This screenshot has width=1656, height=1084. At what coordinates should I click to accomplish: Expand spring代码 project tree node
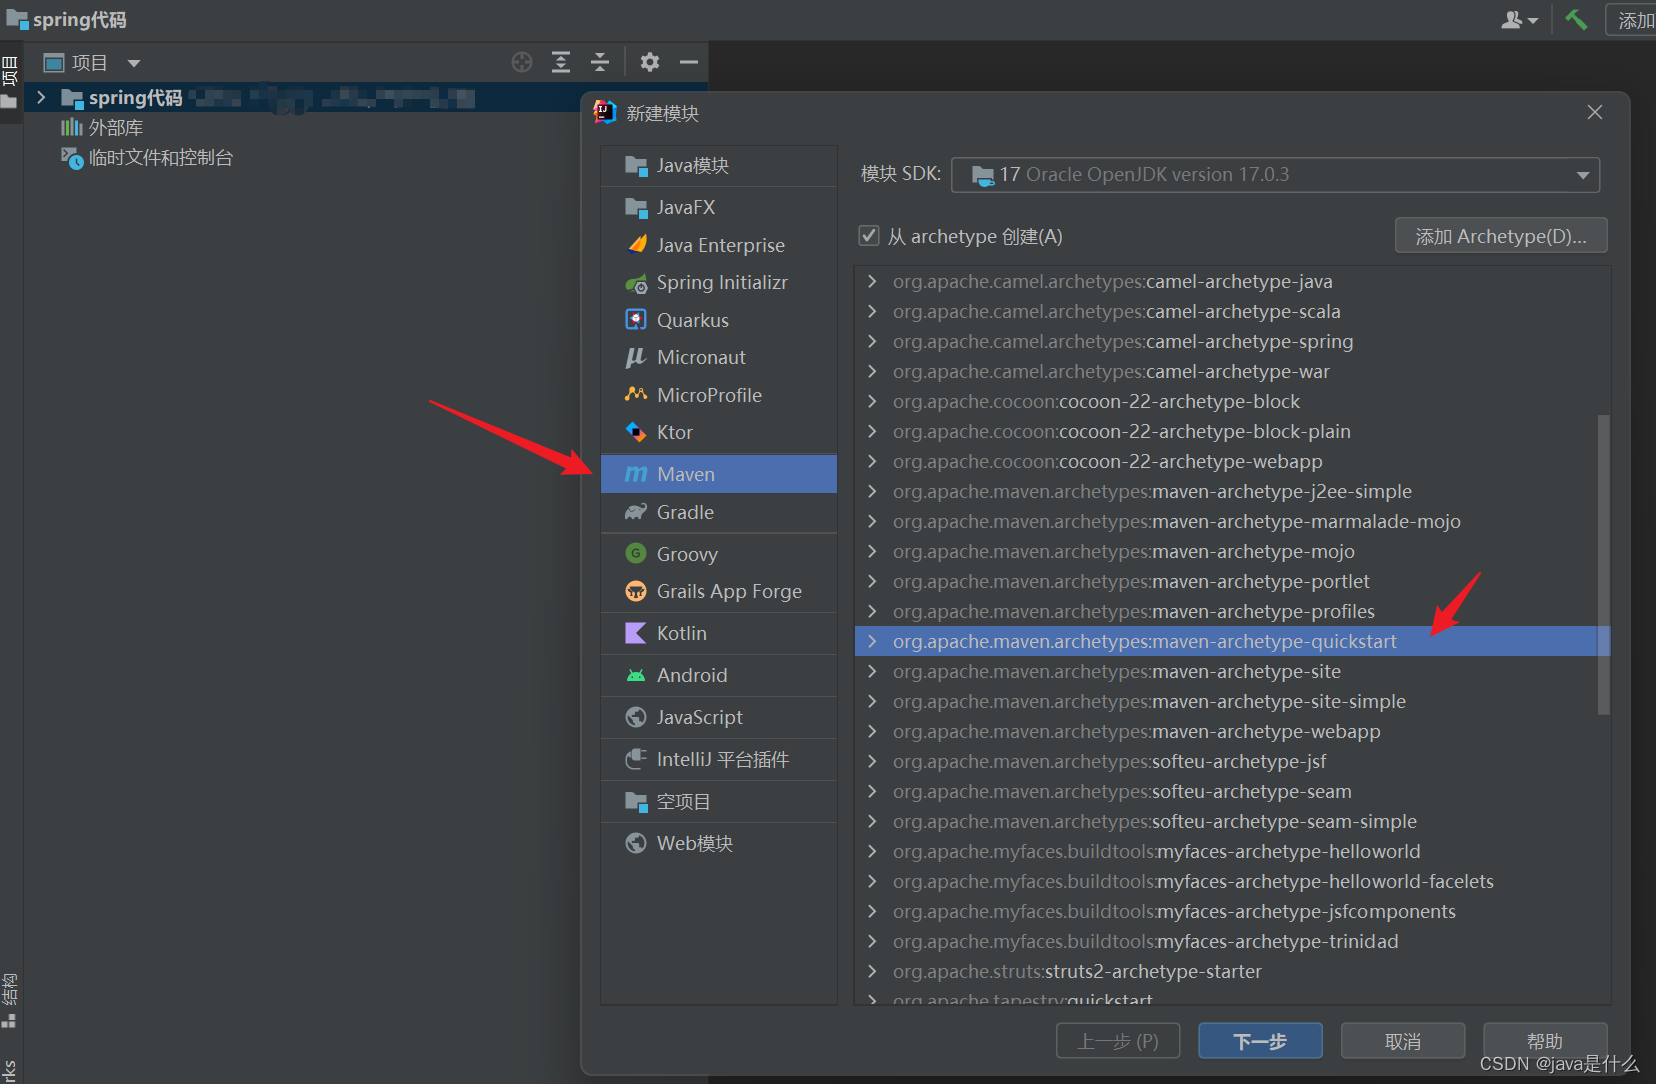coord(41,97)
